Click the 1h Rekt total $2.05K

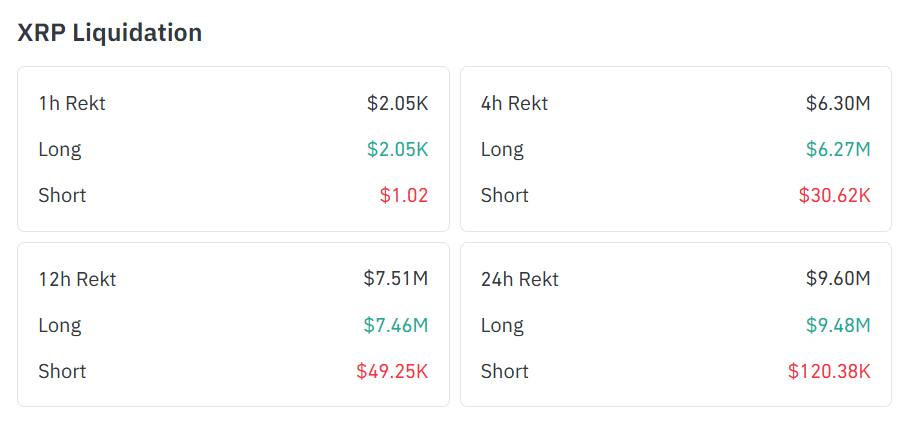pos(398,103)
